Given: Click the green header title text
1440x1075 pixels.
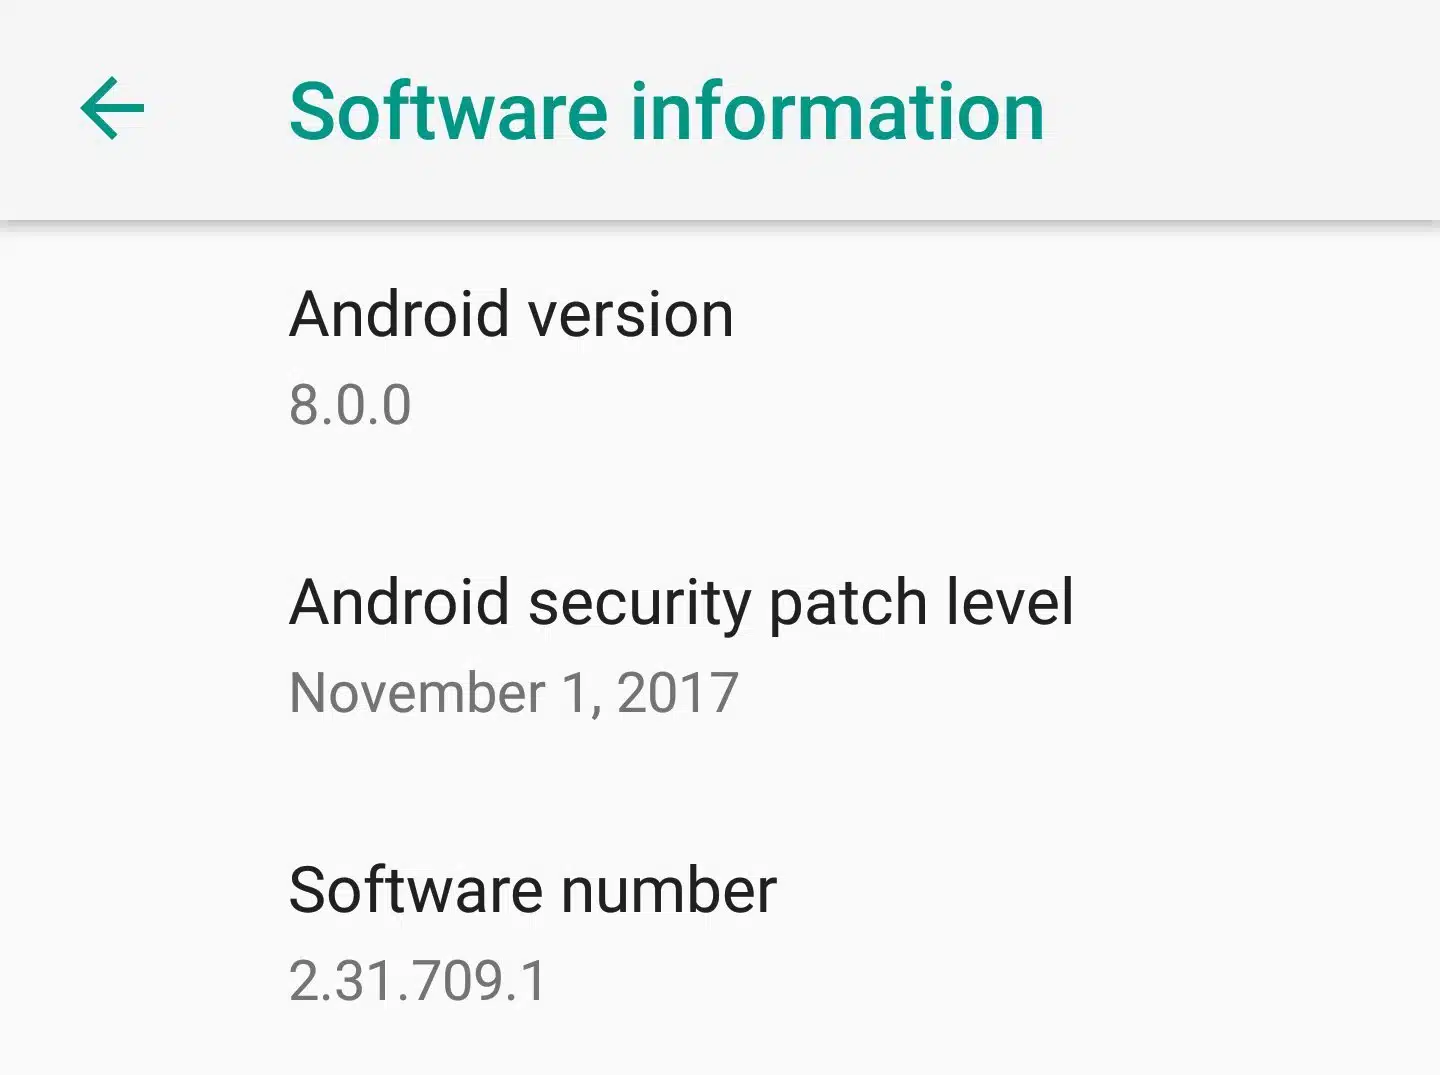Looking at the screenshot, I should (x=667, y=111).
